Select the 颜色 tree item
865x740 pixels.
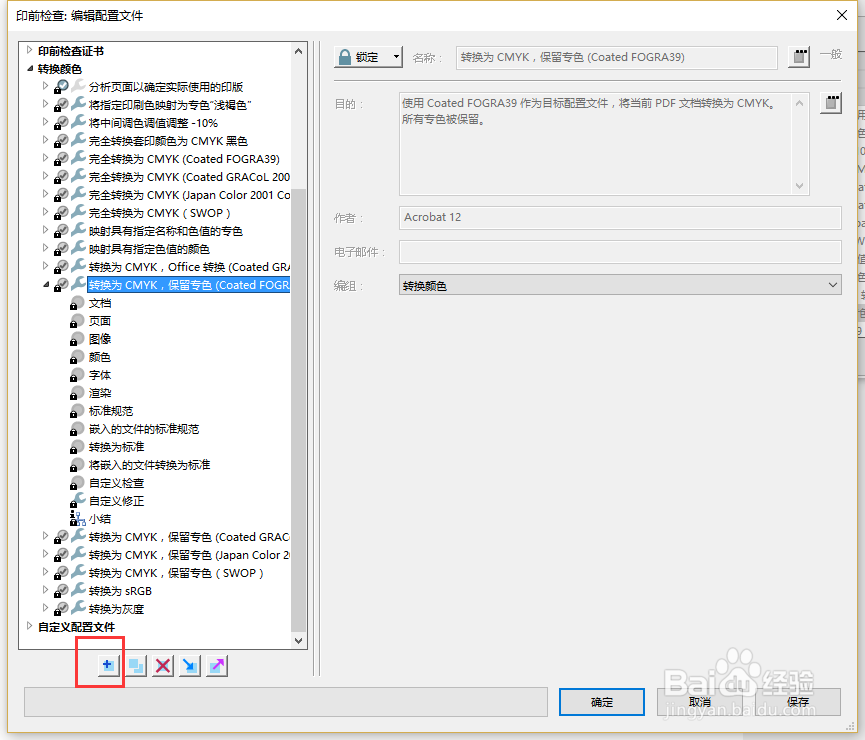[100, 357]
